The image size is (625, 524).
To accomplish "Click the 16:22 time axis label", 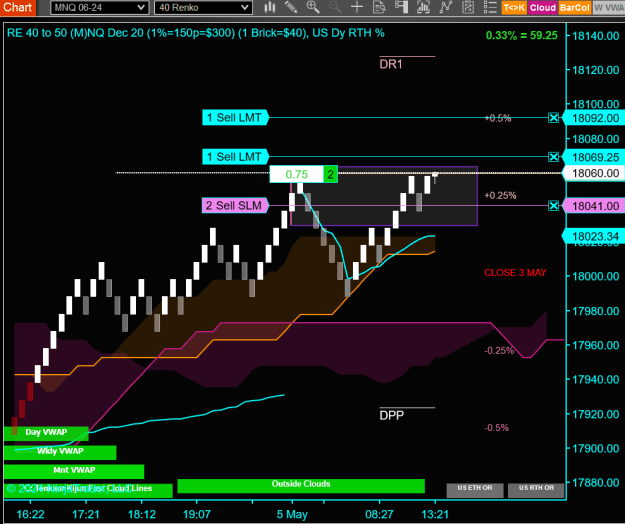I will pos(30,514).
